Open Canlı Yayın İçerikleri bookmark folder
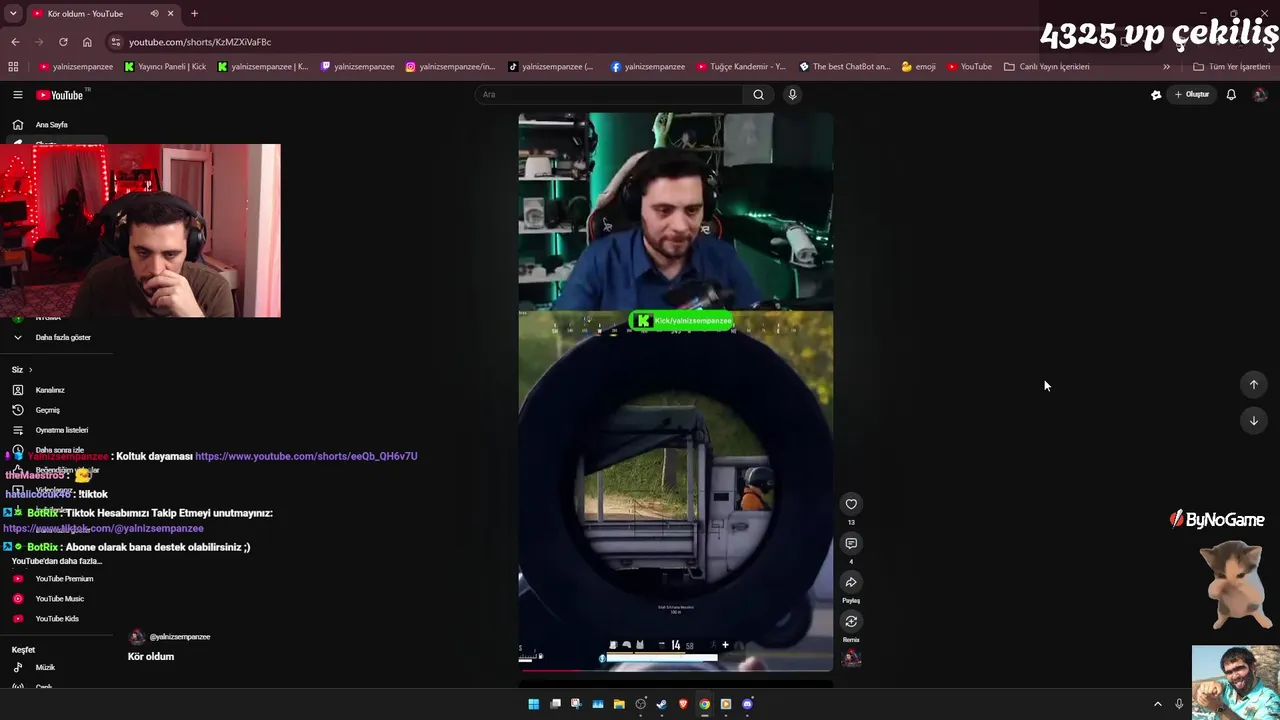The width and height of the screenshot is (1280, 720). [1047, 67]
